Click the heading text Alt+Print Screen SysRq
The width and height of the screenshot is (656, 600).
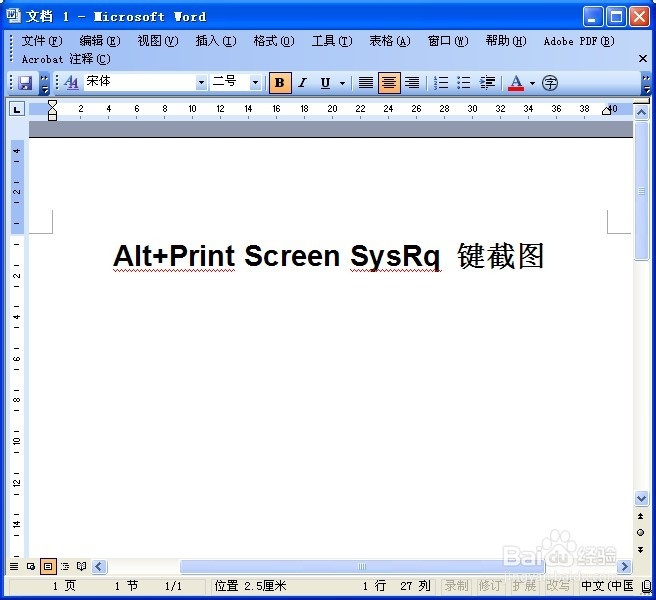click(276, 256)
